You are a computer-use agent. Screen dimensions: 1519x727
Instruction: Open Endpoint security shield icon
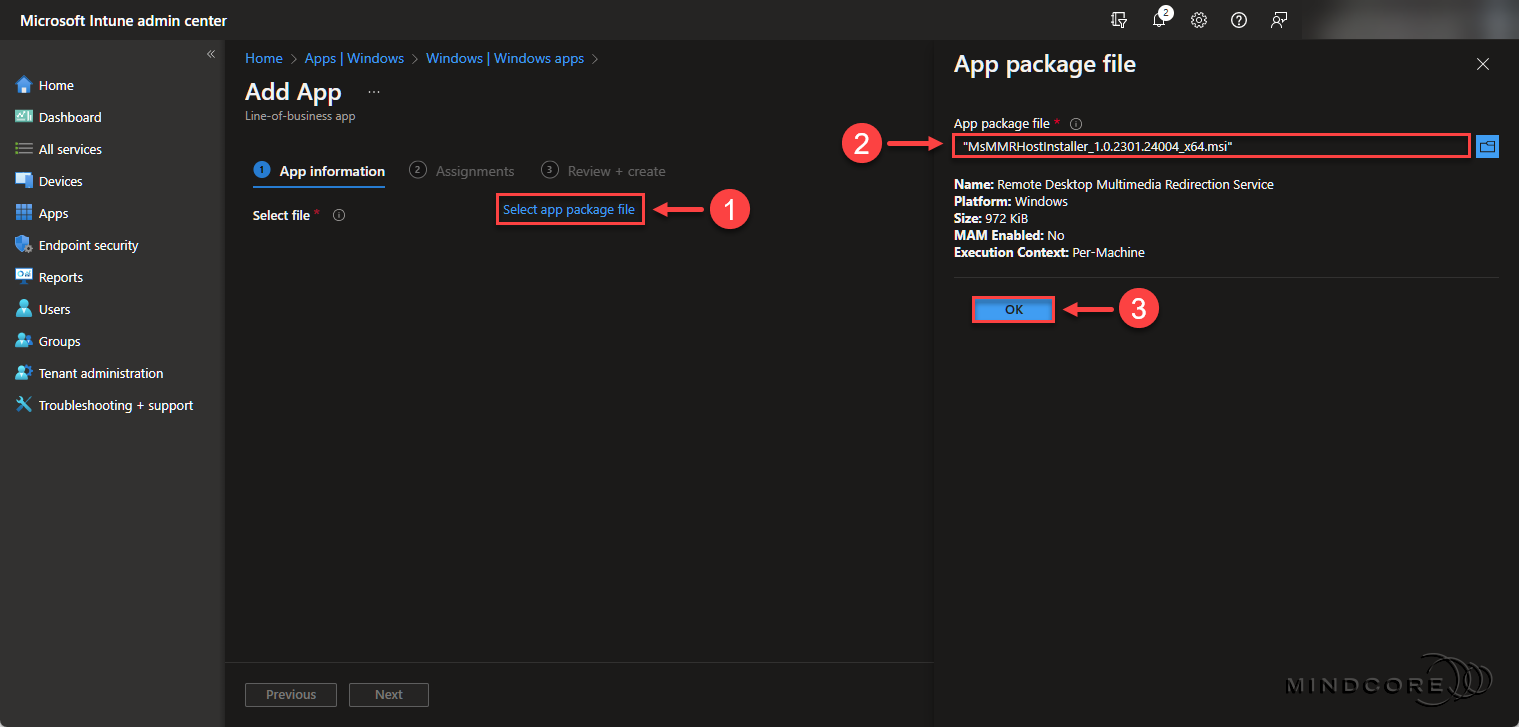[24, 245]
